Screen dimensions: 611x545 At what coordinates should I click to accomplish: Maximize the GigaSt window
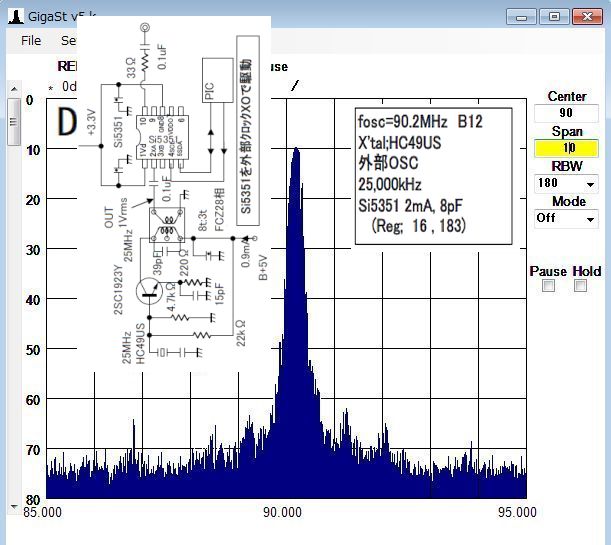pyautogui.click(x=554, y=17)
